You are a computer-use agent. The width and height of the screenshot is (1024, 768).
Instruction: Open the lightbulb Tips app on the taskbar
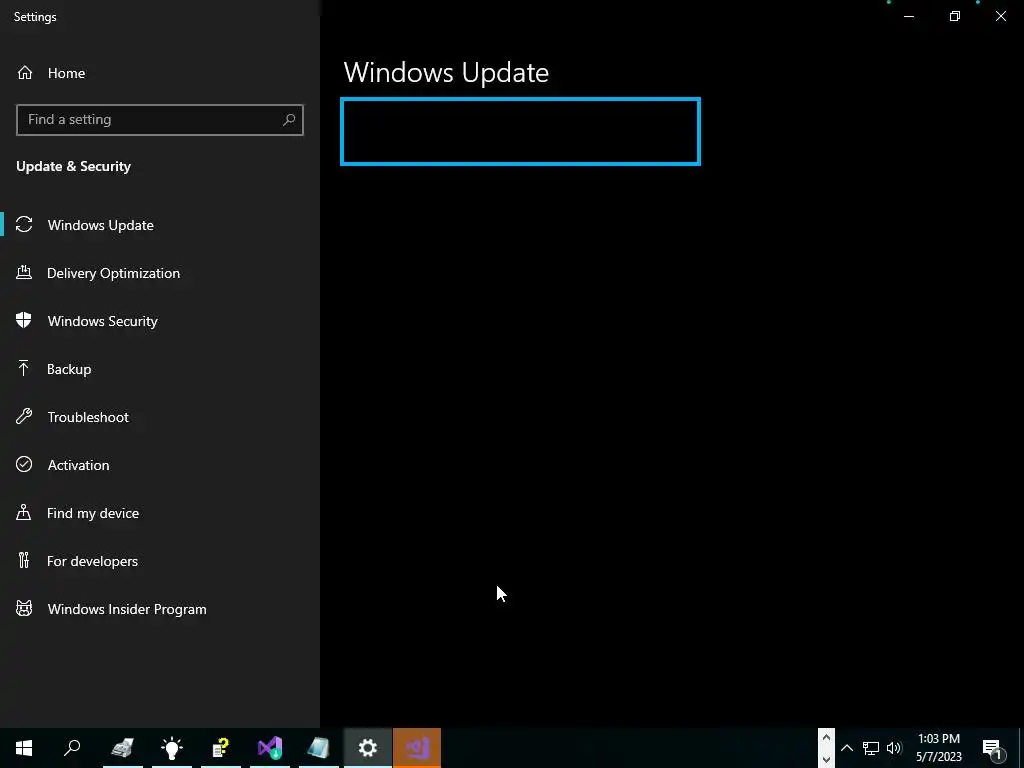pos(172,748)
